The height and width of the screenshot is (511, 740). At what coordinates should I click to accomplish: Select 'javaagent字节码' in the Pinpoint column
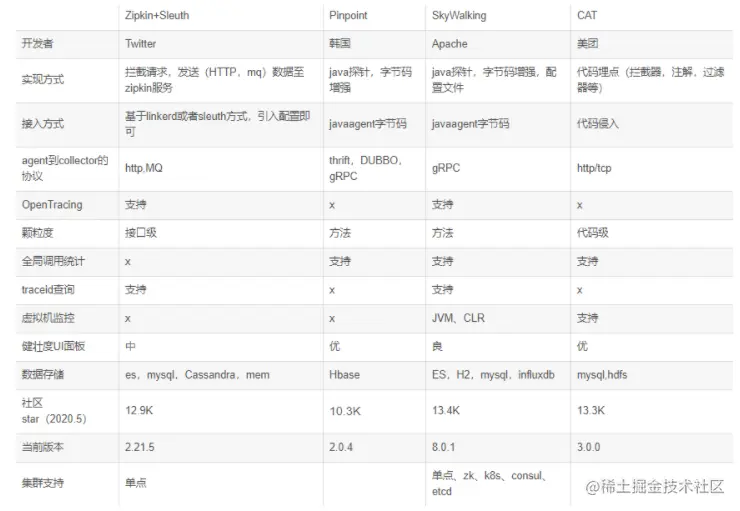(x=368, y=124)
